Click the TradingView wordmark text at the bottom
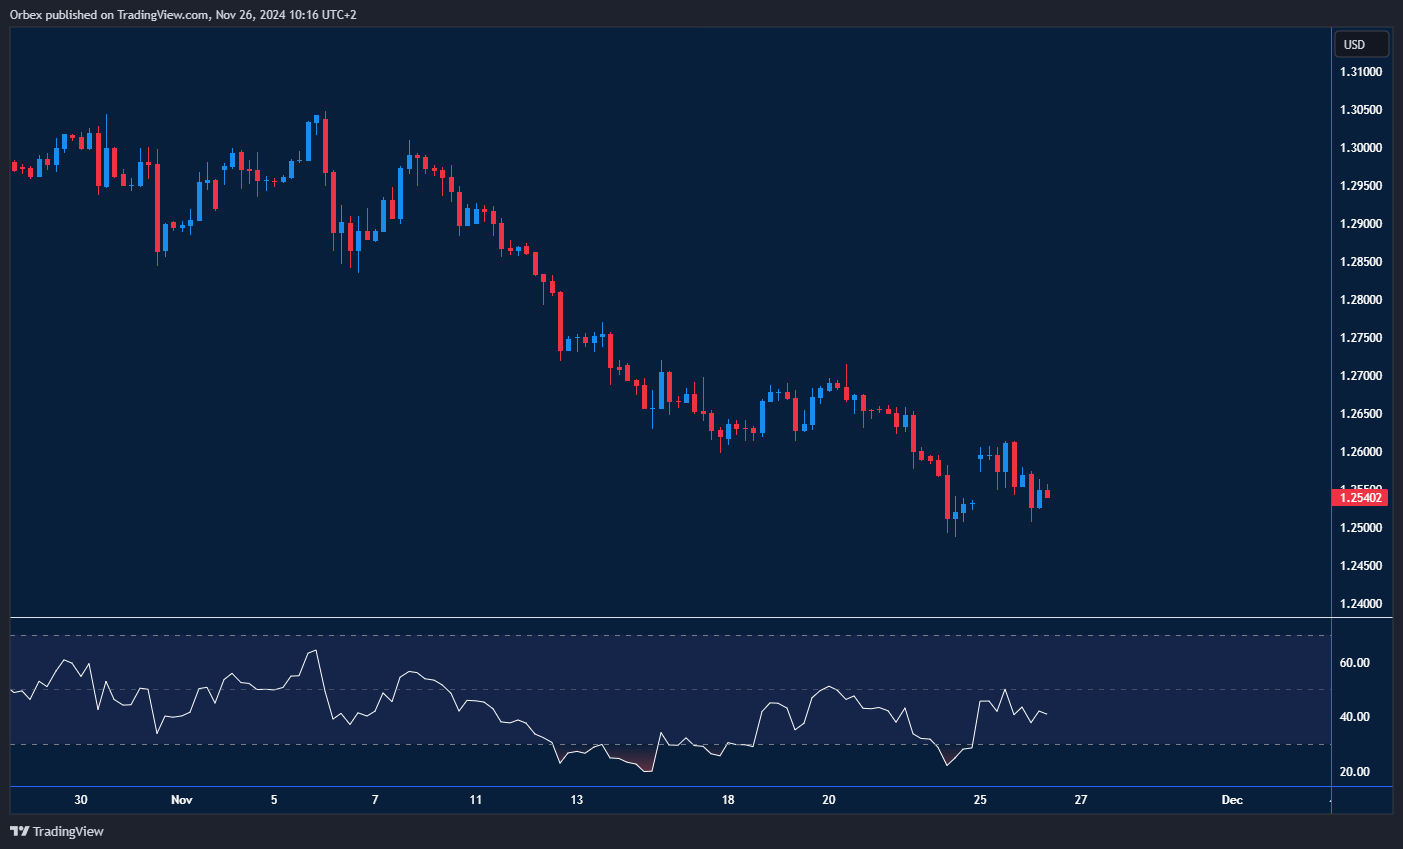This screenshot has height=849, width=1403. pos(68,831)
